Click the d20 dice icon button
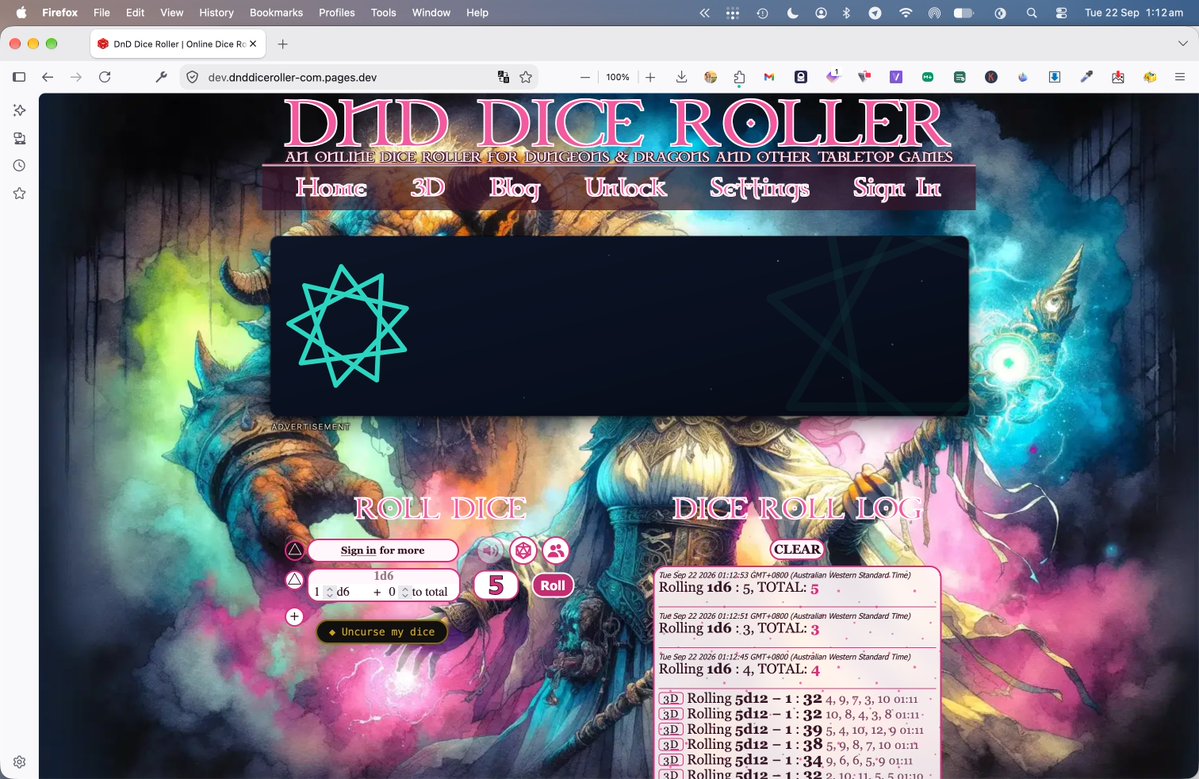This screenshot has height=779, width=1199. click(x=523, y=550)
